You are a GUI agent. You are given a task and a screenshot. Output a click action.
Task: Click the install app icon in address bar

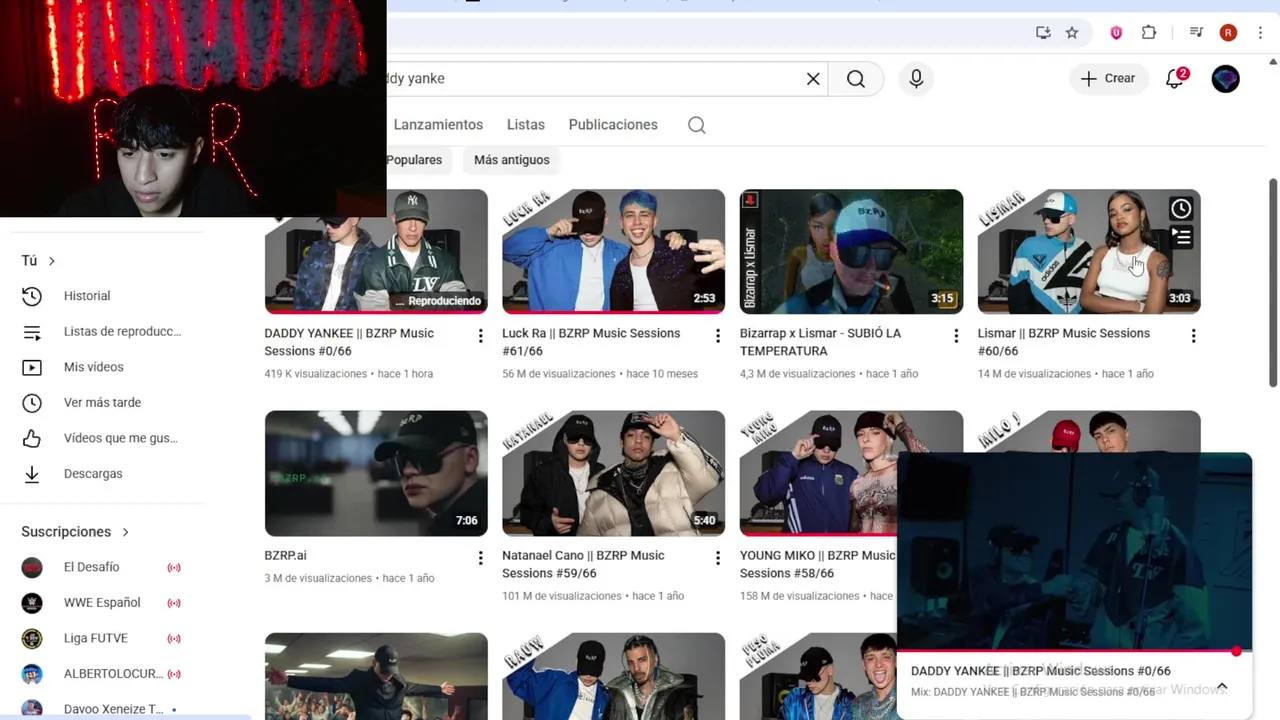tap(1043, 33)
